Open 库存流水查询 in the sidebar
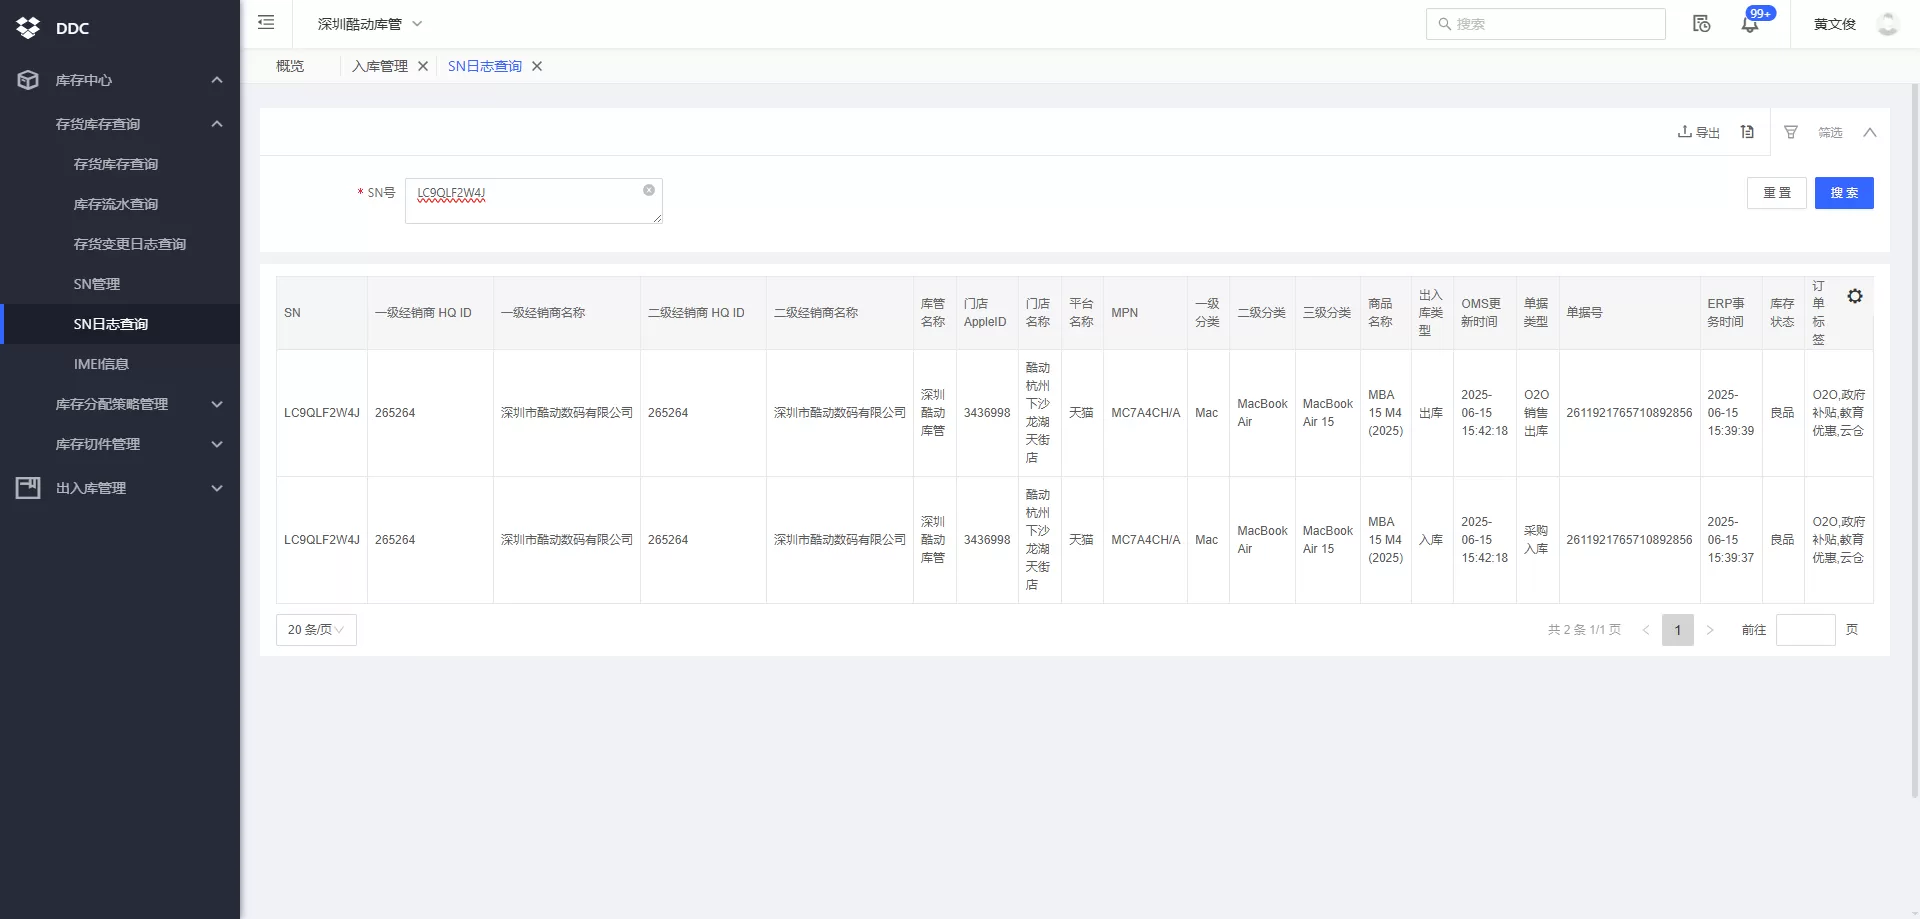Image resolution: width=1920 pixels, height=919 pixels. click(116, 204)
